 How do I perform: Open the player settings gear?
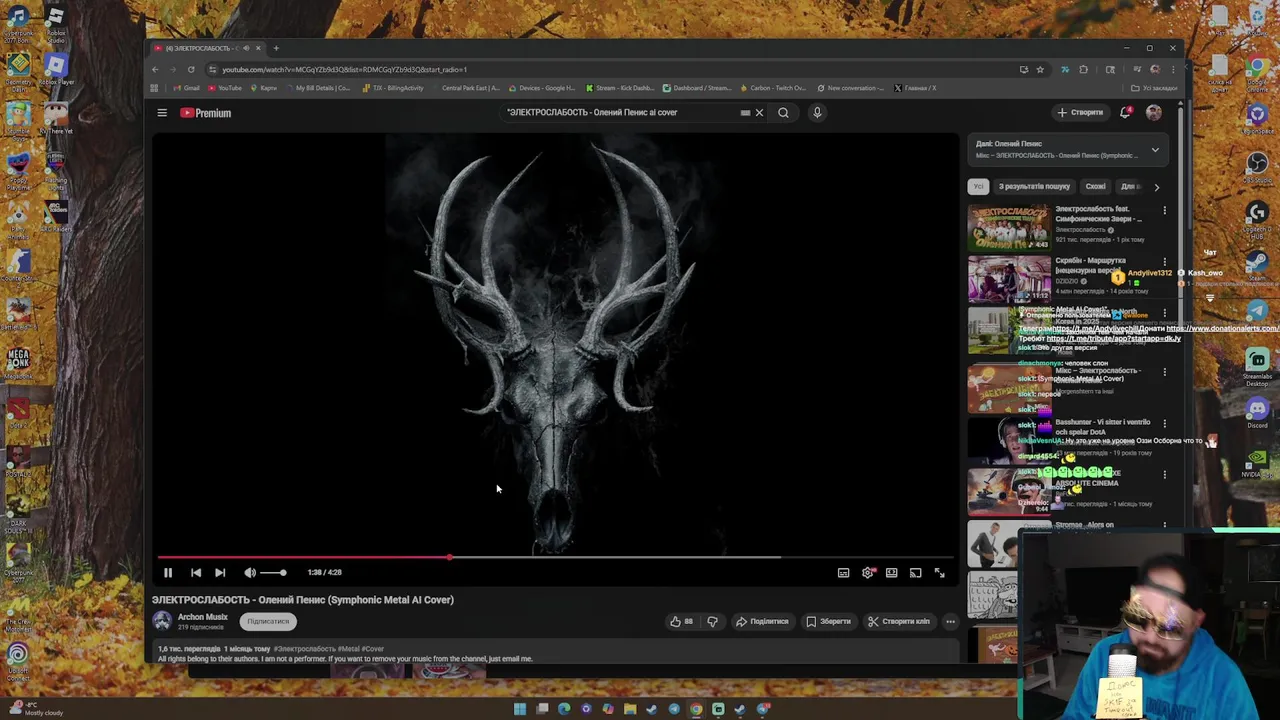point(867,572)
